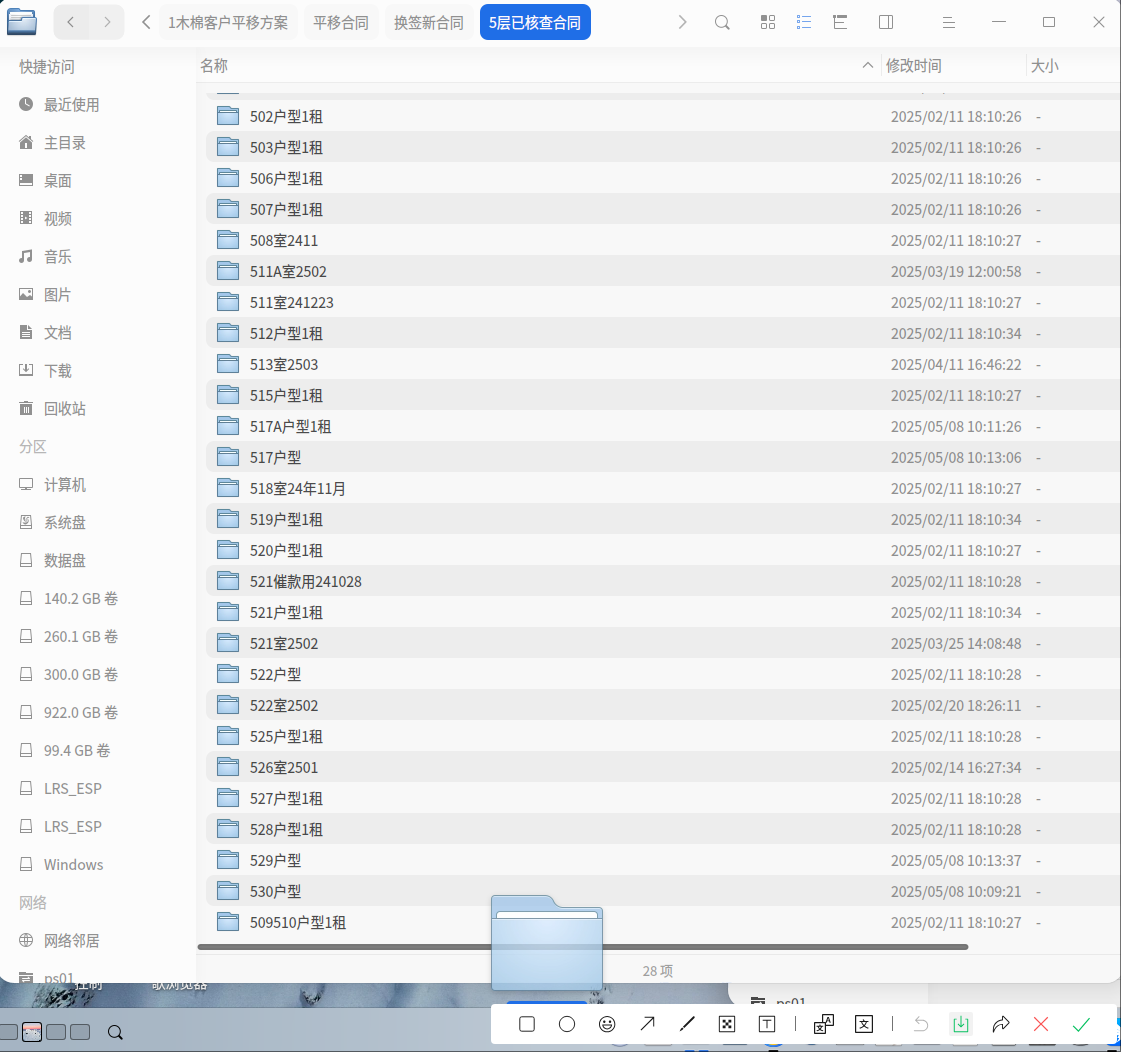Select folder 511A室2502
The height and width of the screenshot is (1052, 1121).
point(663,271)
